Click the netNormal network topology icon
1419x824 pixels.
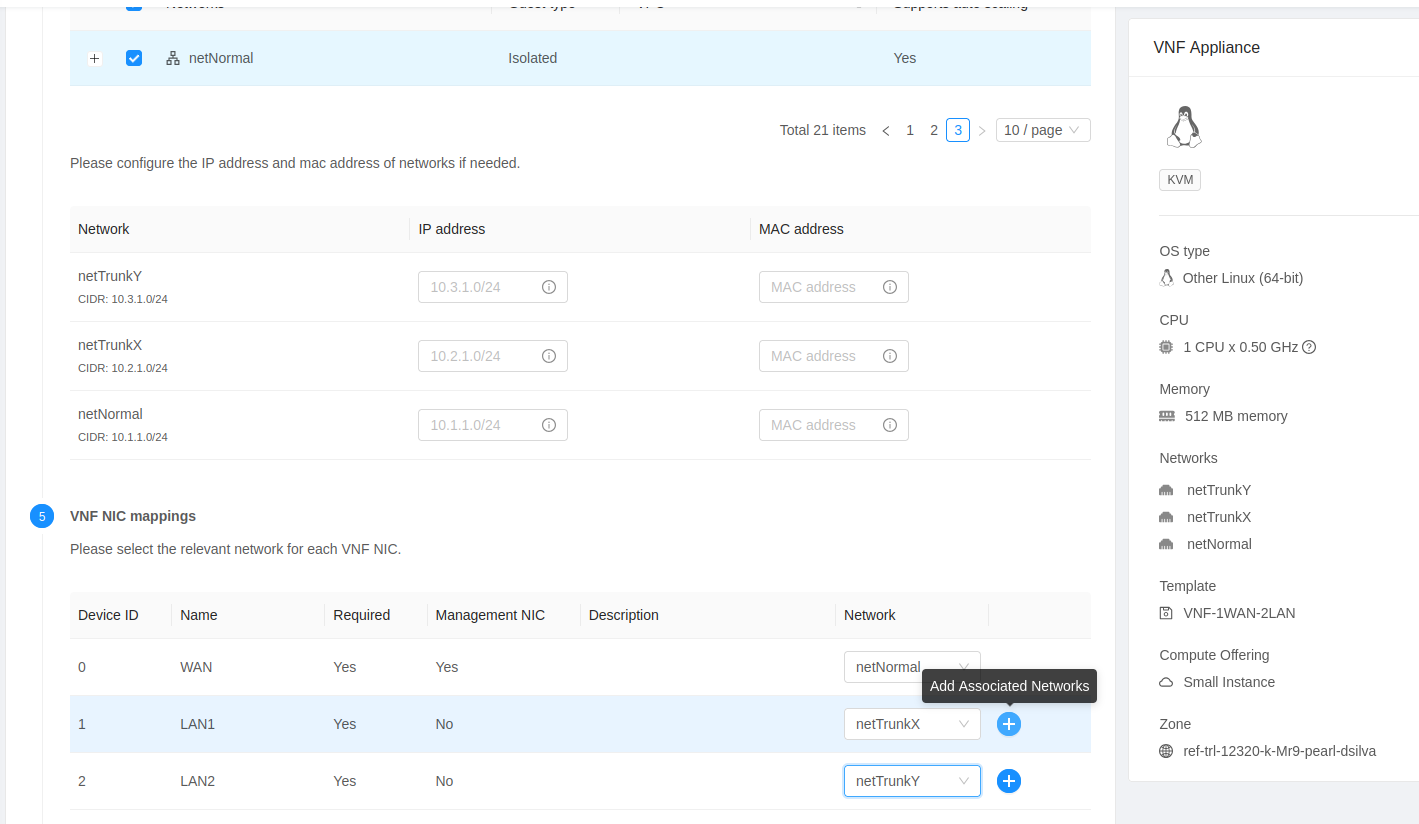[x=172, y=58]
